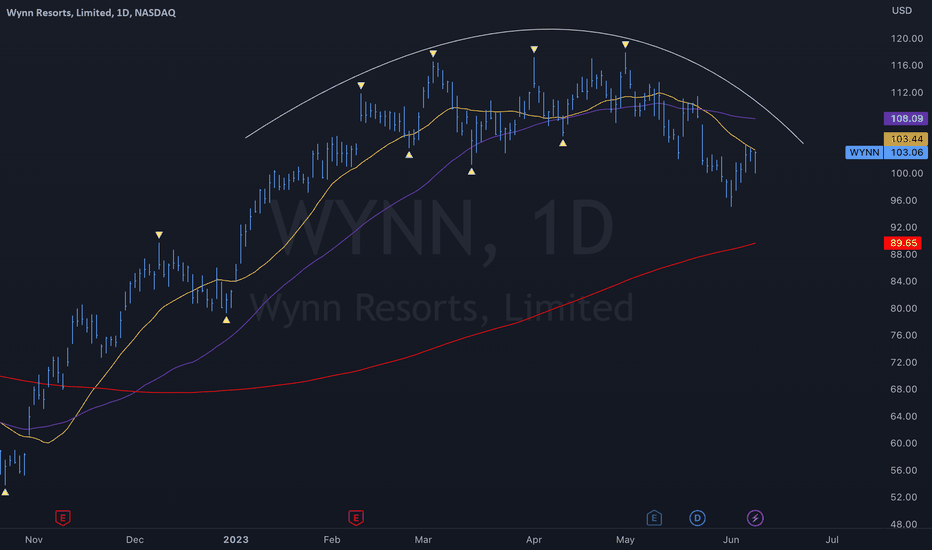Viewport: 932px width, 550px height.
Task: Click the pivot low marker in late February
Action: [409, 155]
